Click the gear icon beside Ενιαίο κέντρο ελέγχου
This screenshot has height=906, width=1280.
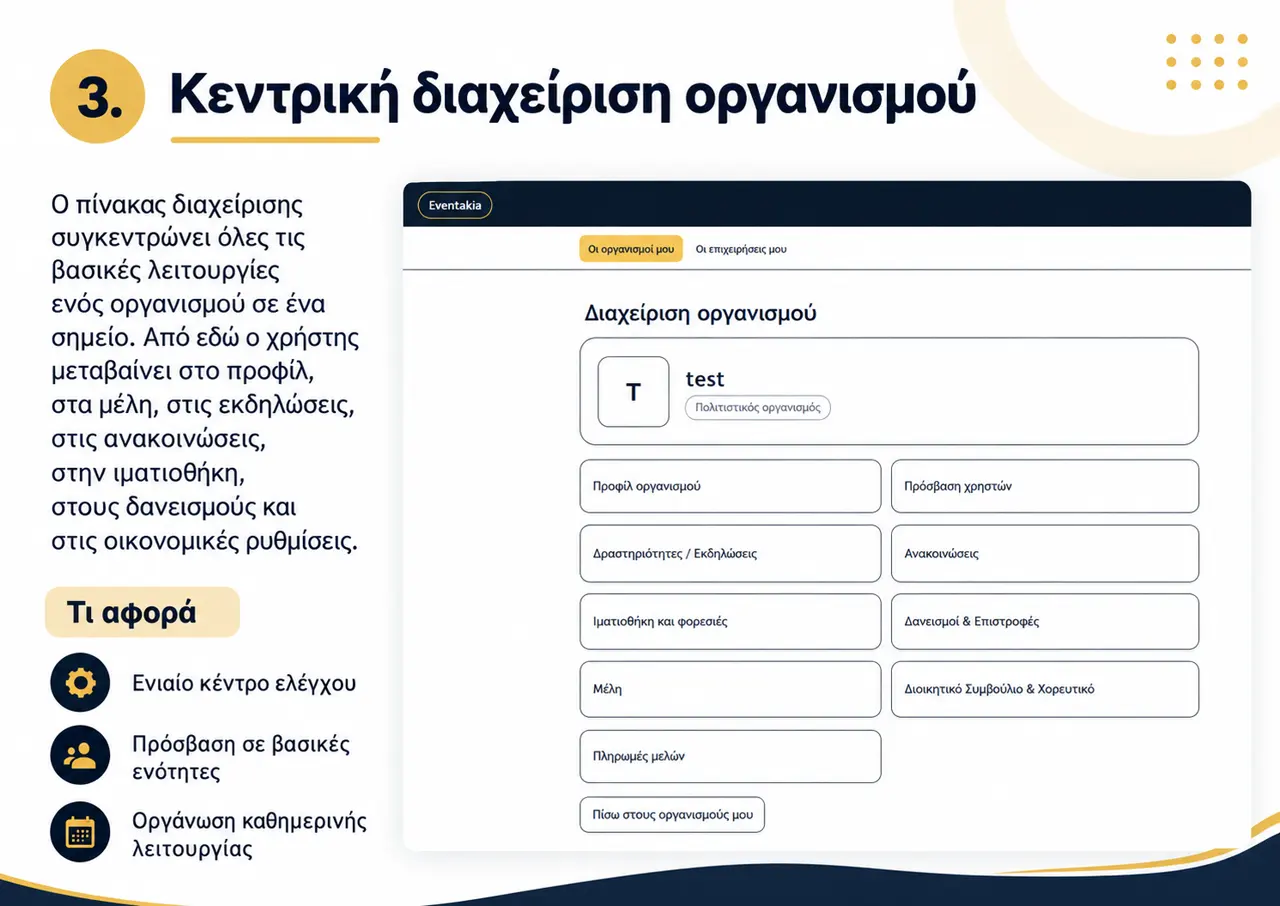pos(80,683)
